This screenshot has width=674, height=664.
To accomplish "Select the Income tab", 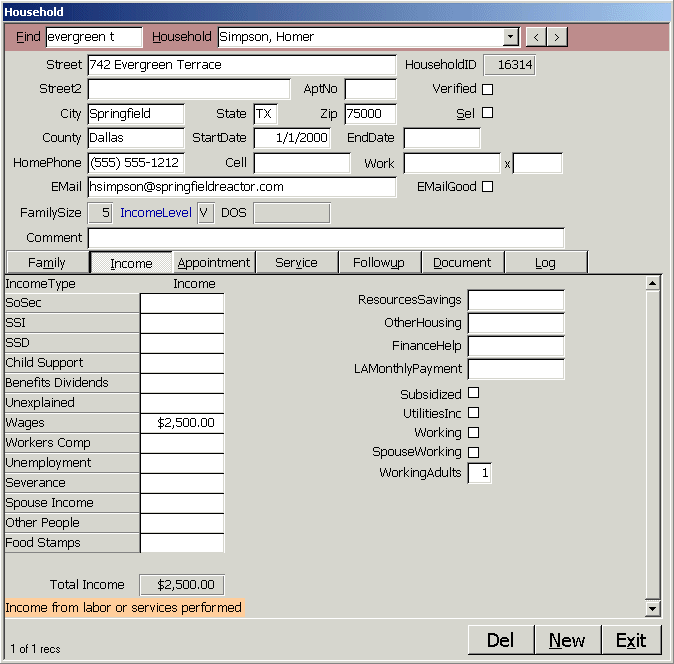I will coord(131,263).
